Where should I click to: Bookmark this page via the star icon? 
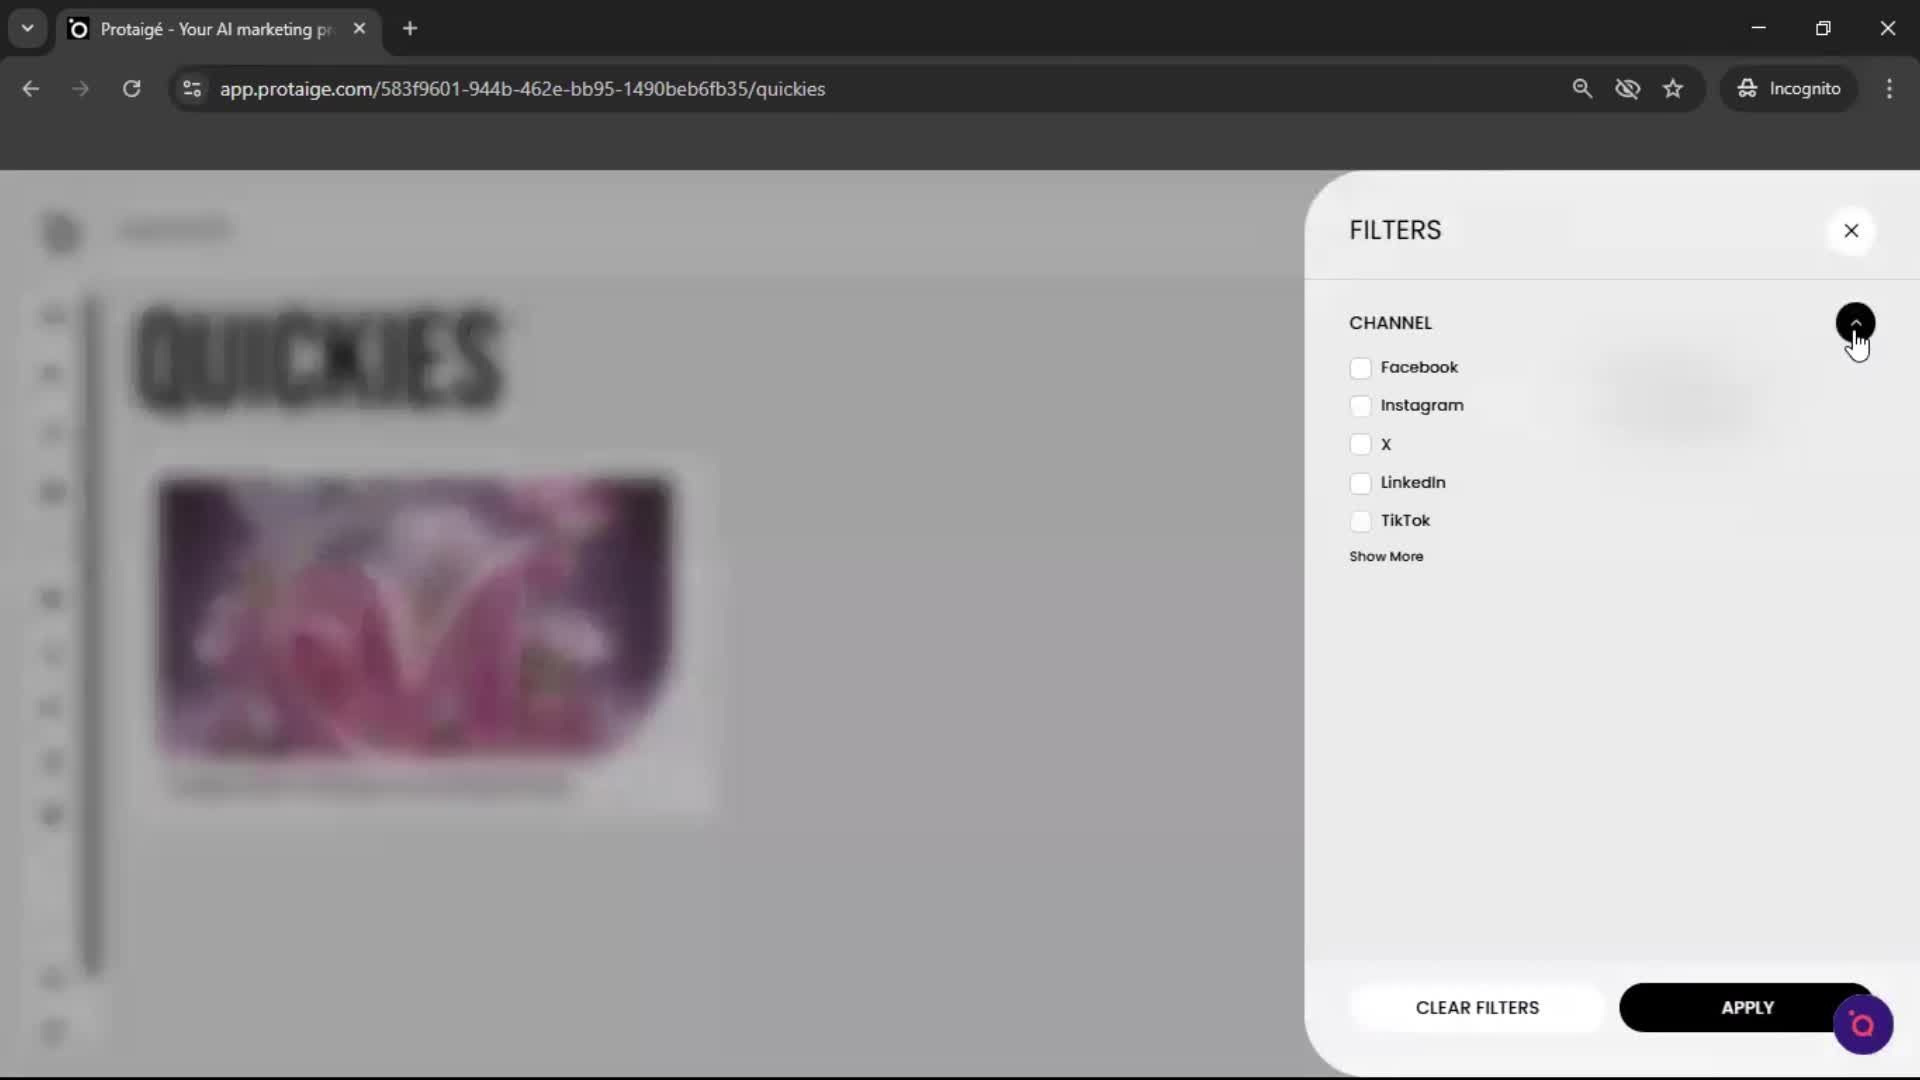[x=1674, y=89]
